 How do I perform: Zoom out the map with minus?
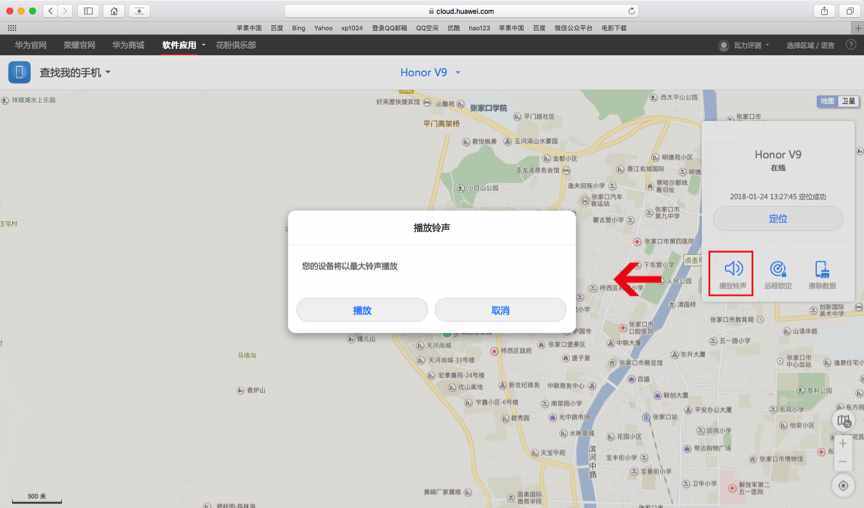tap(843, 461)
